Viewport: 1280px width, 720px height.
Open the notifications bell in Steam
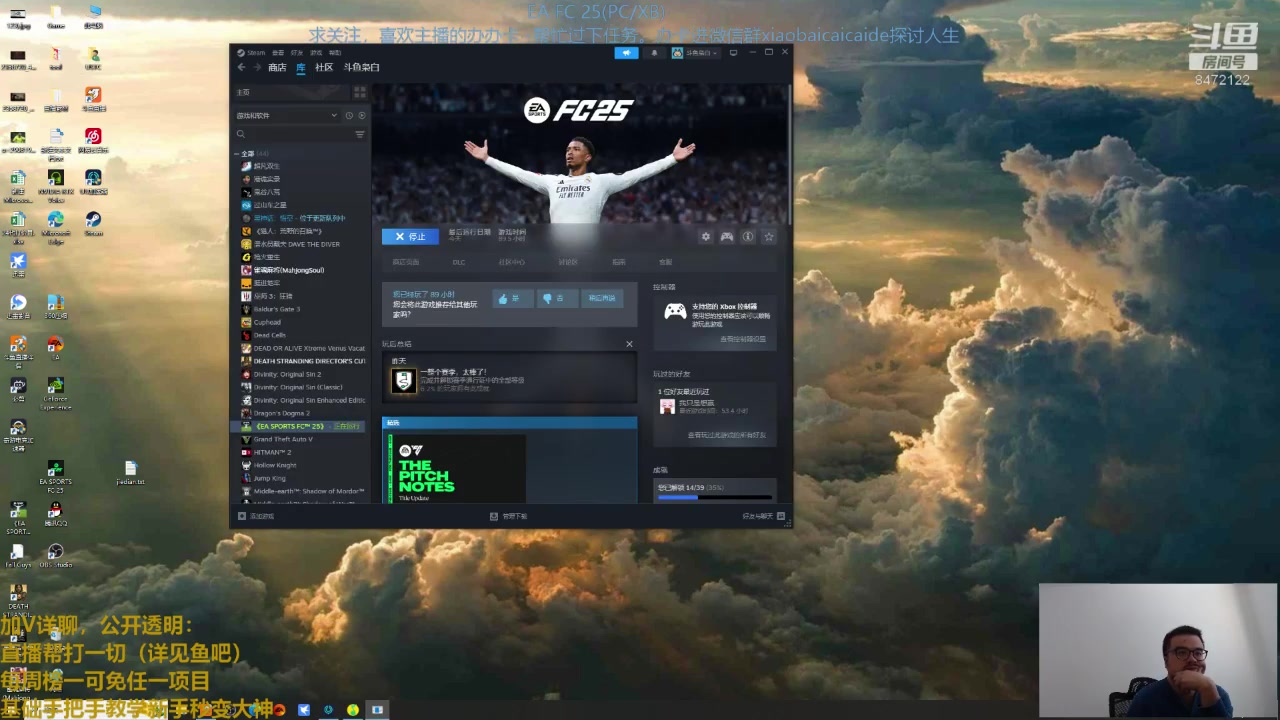[x=654, y=52]
